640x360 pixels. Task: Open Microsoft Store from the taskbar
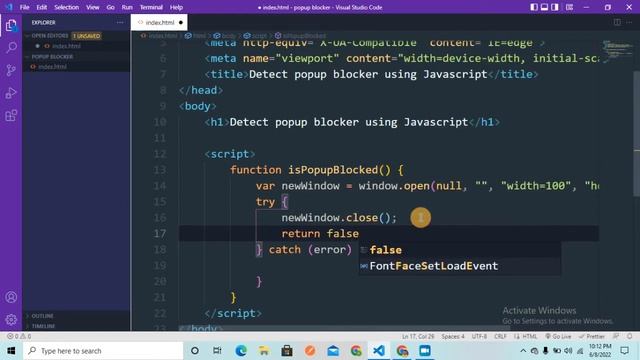click(287, 351)
